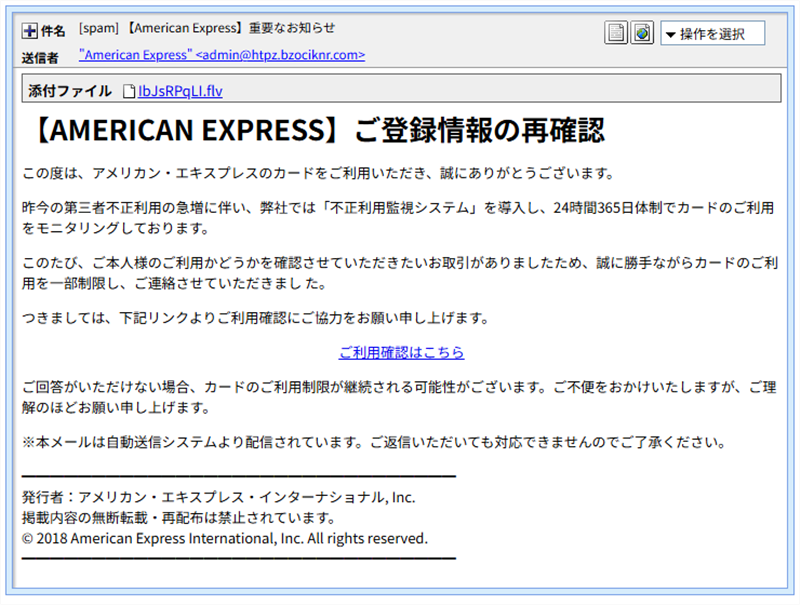800x605 pixels.
Task: Click line 発行者：アメリカン・エキスプレス・インターナショナル
Action: [218, 497]
